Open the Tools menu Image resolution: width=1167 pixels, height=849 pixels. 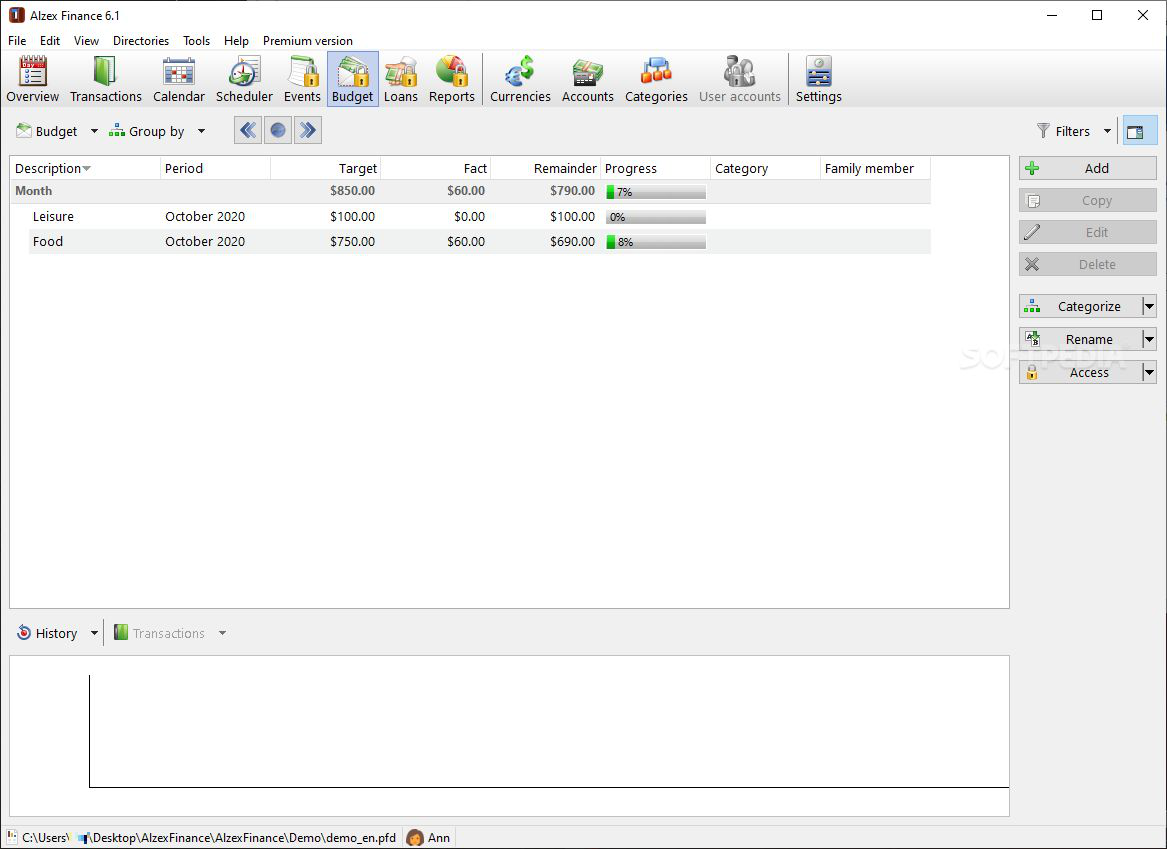tap(196, 41)
